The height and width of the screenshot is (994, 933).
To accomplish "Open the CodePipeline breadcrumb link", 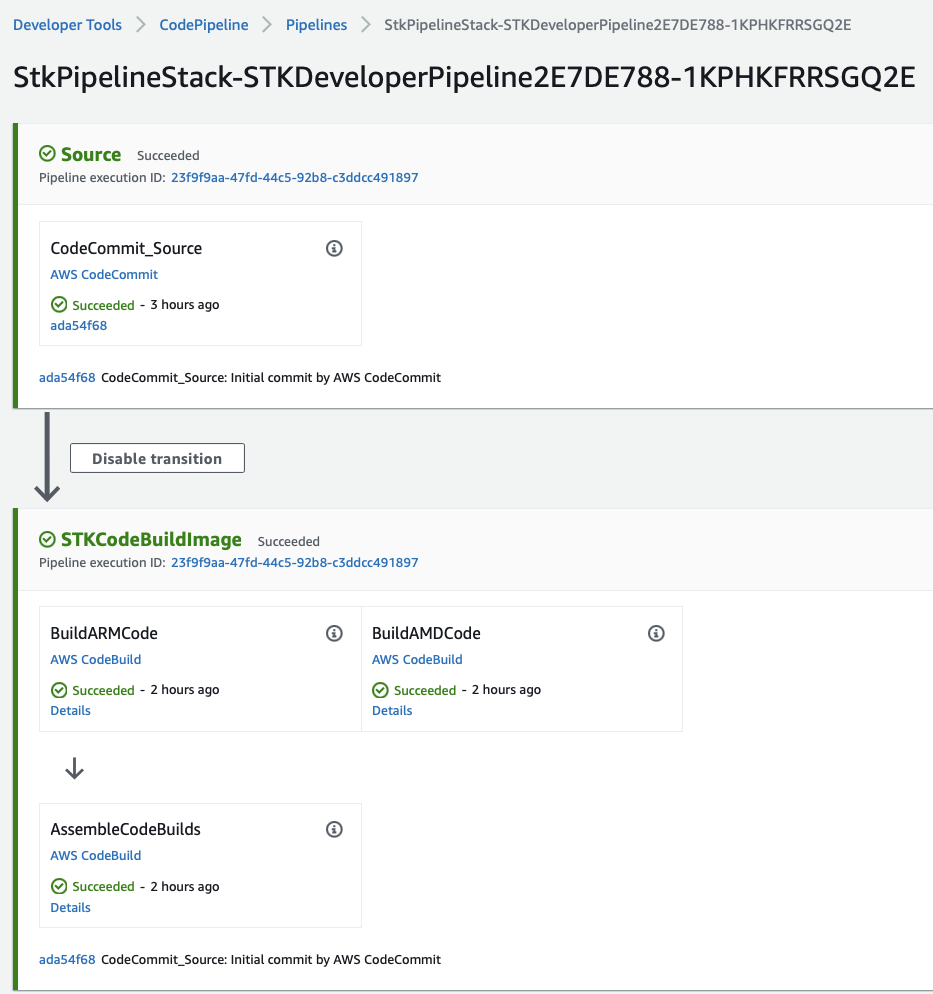I will (x=203, y=25).
